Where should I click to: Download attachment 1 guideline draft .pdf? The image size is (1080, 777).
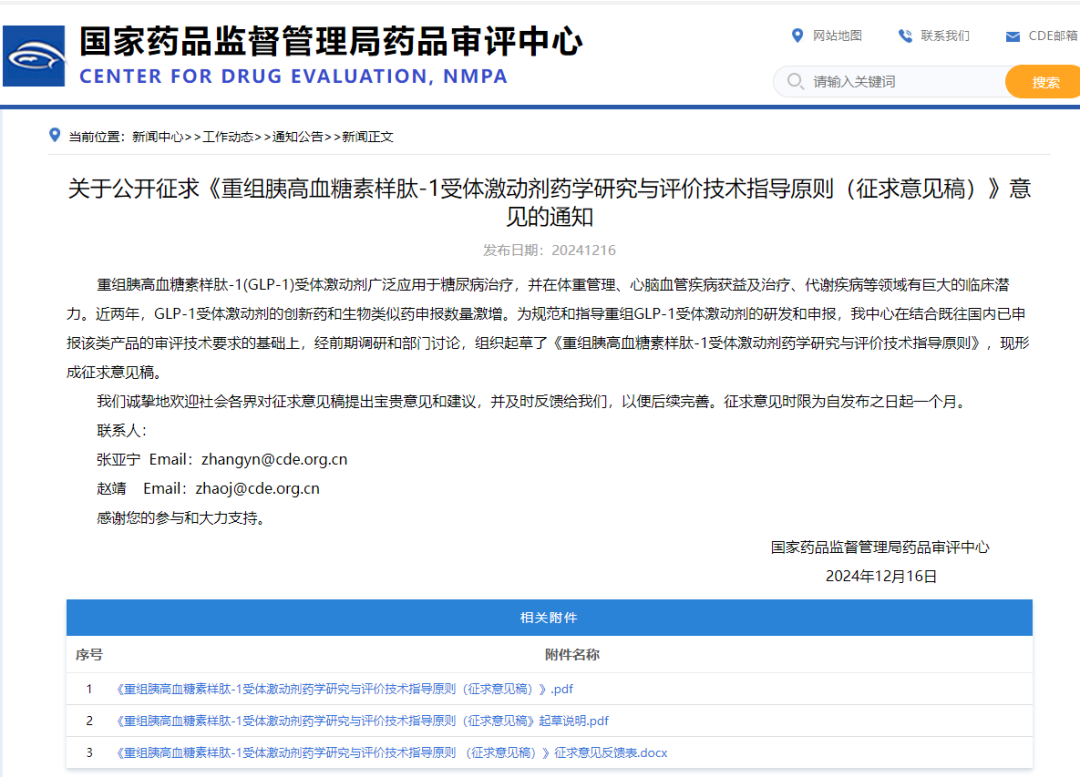tap(345, 689)
